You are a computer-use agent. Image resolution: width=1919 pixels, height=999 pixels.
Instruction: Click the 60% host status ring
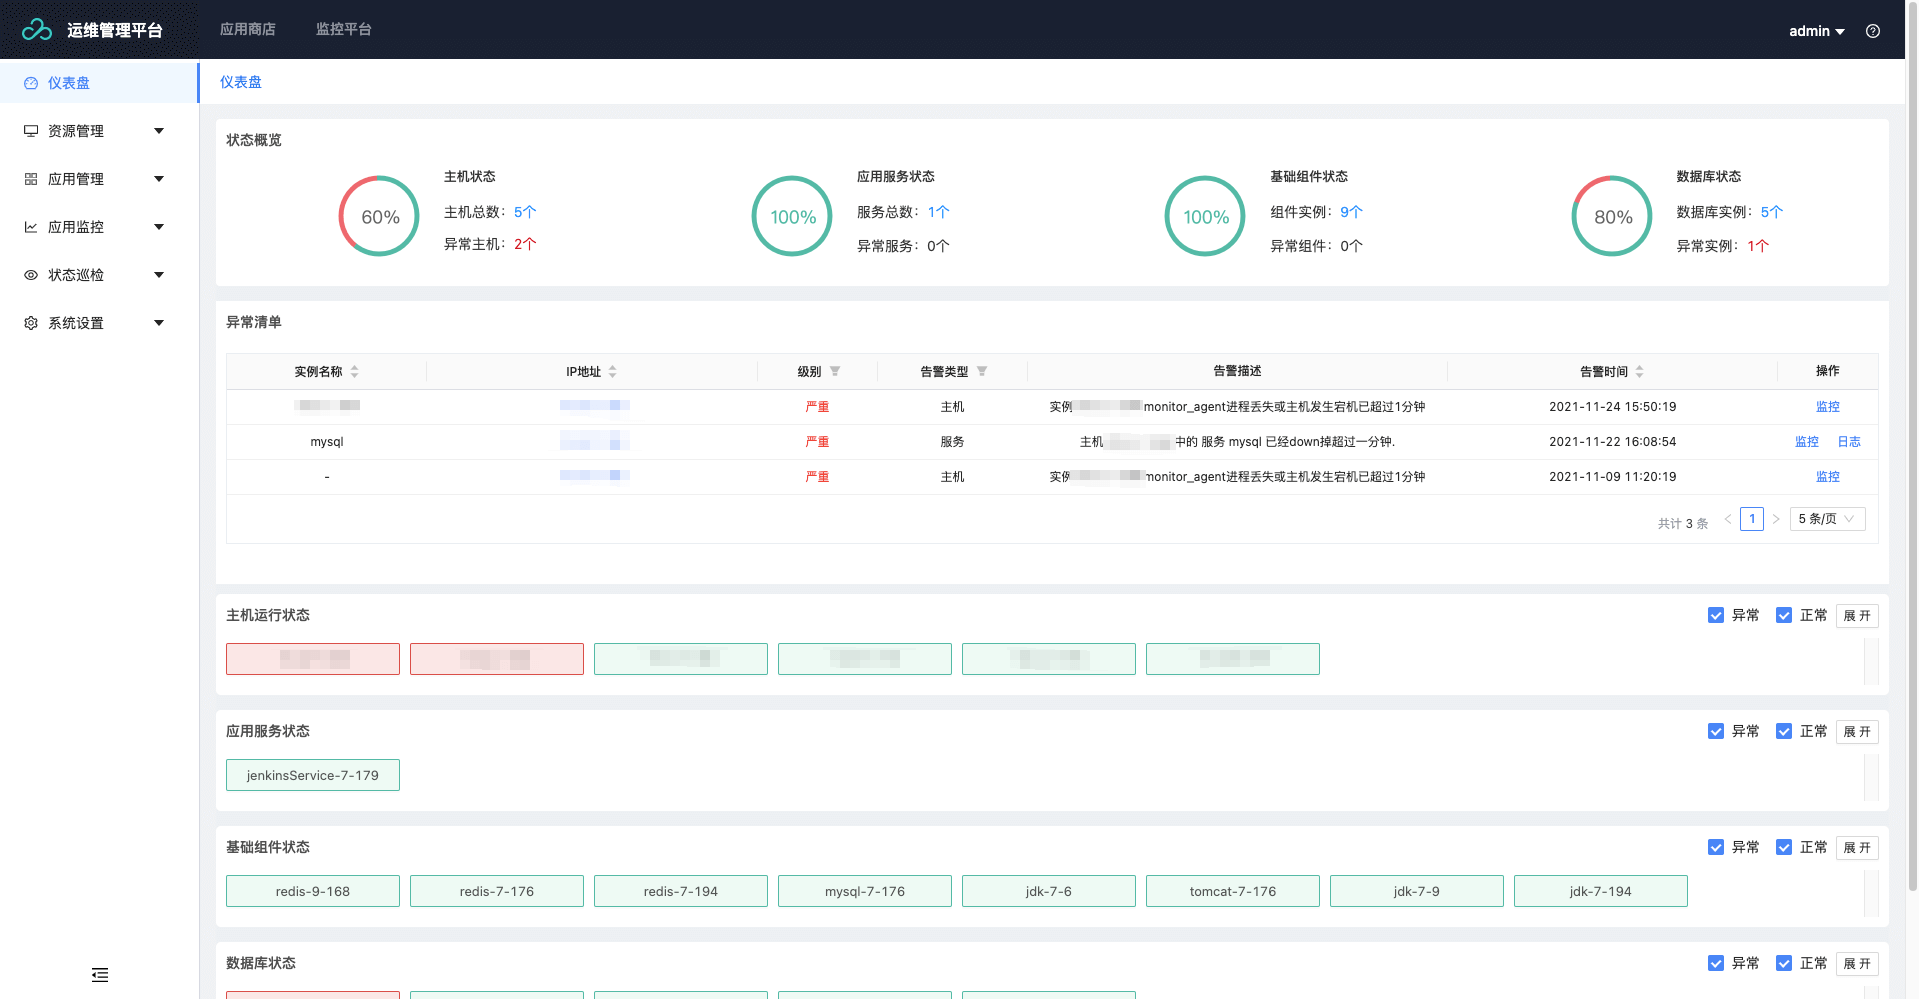[x=379, y=216]
